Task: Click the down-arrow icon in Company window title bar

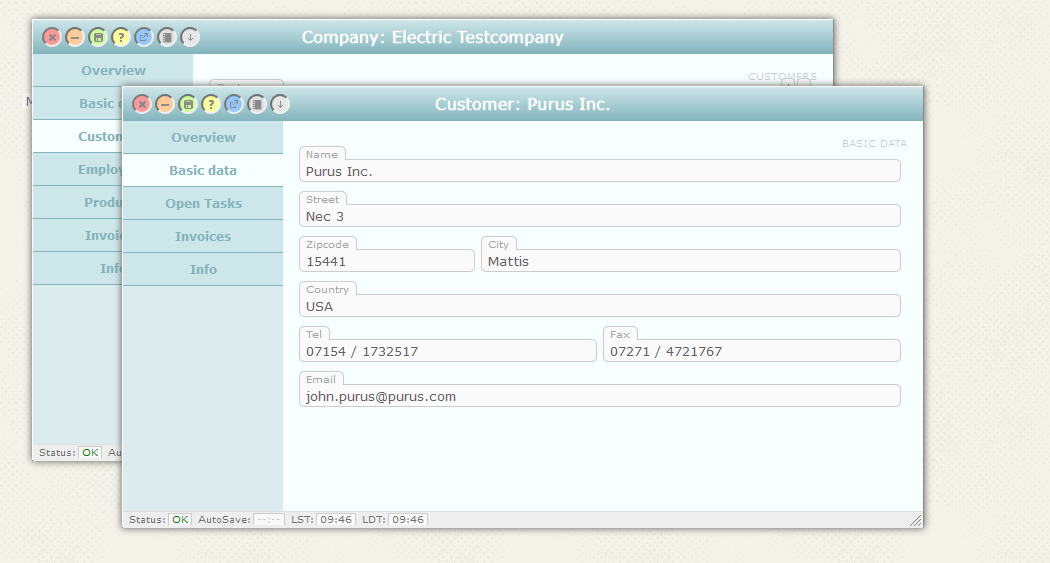Action: pos(190,37)
